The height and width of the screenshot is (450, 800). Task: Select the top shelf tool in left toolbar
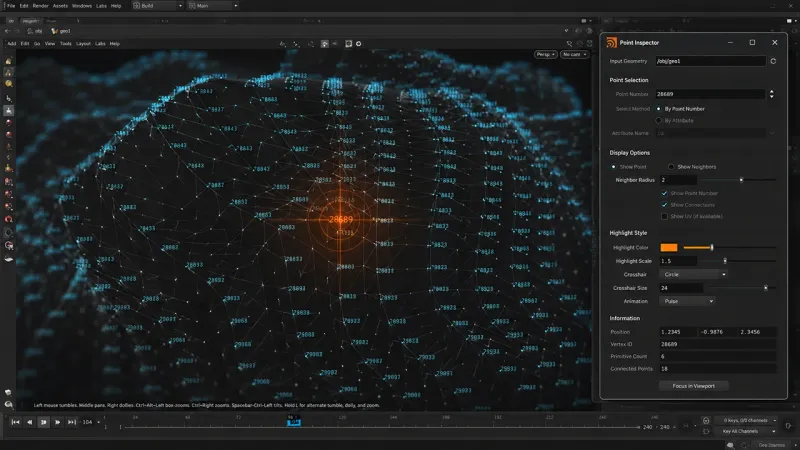9,61
